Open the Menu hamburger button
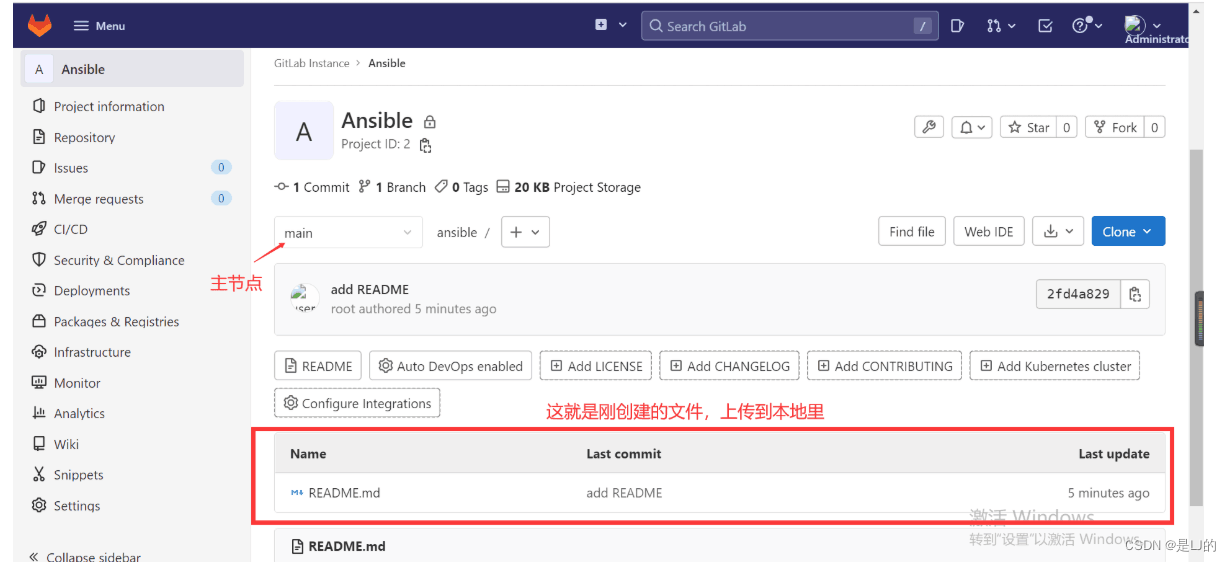 click(100, 26)
